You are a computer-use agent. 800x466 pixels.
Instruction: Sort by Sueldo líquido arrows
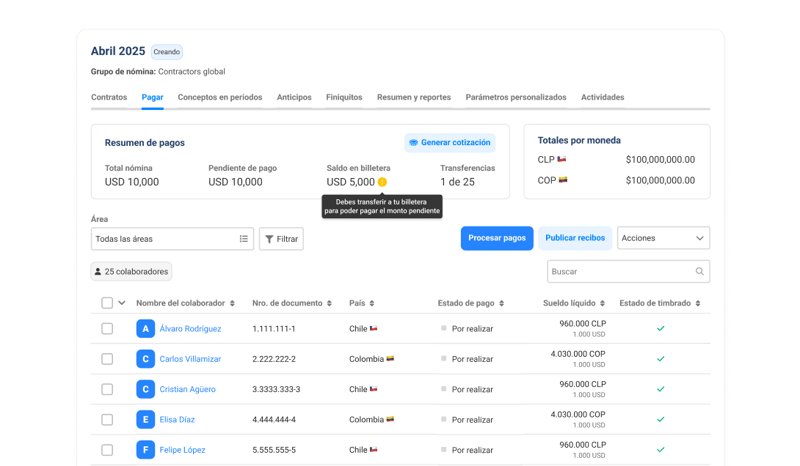click(x=603, y=303)
